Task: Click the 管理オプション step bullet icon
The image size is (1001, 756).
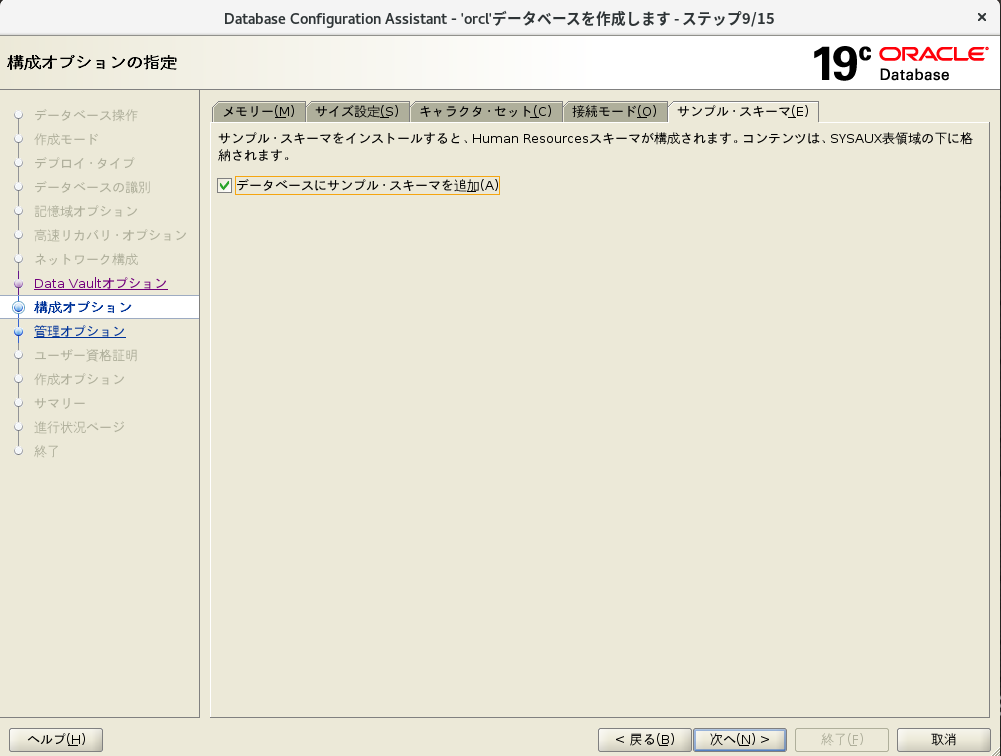Action: (18, 332)
